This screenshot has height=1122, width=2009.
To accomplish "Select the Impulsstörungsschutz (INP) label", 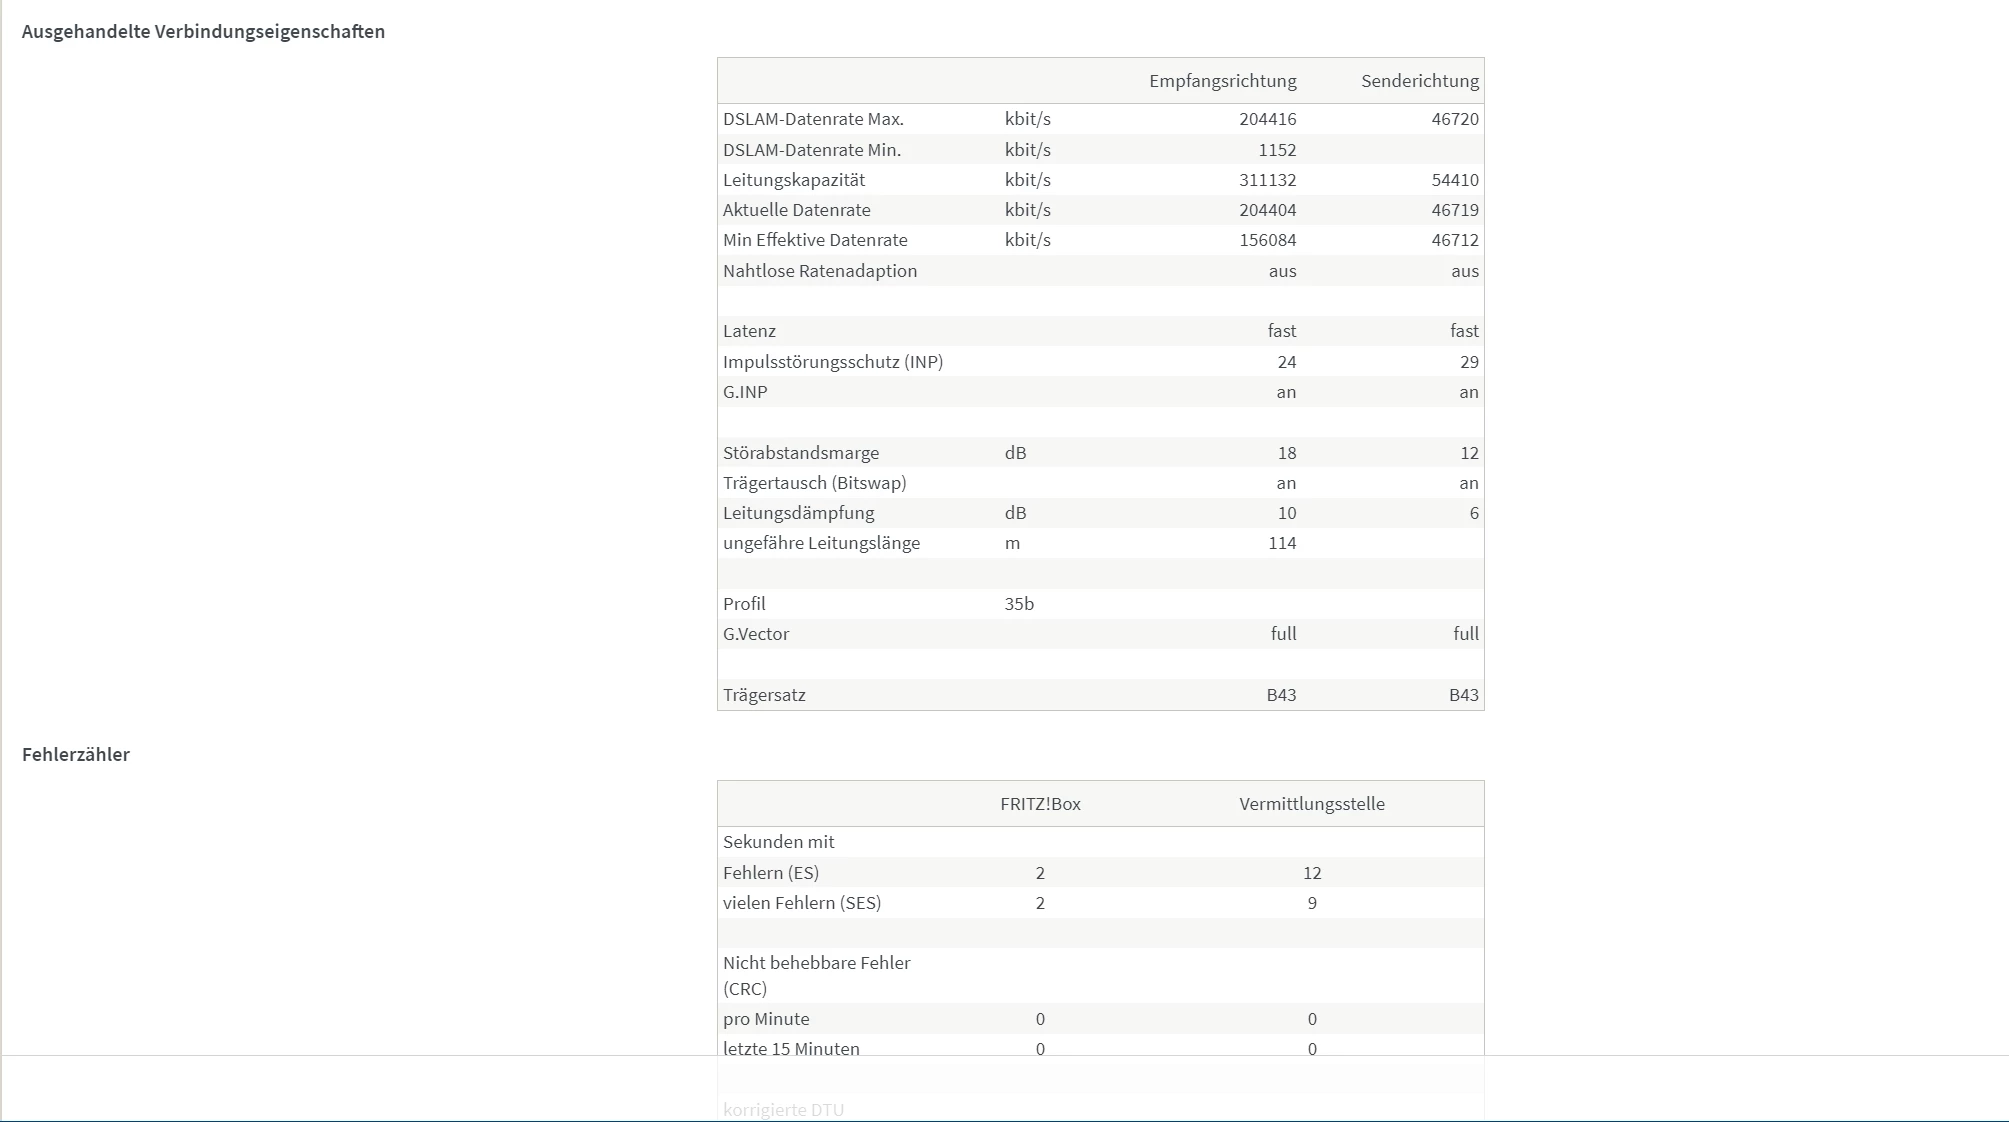I will point(832,362).
